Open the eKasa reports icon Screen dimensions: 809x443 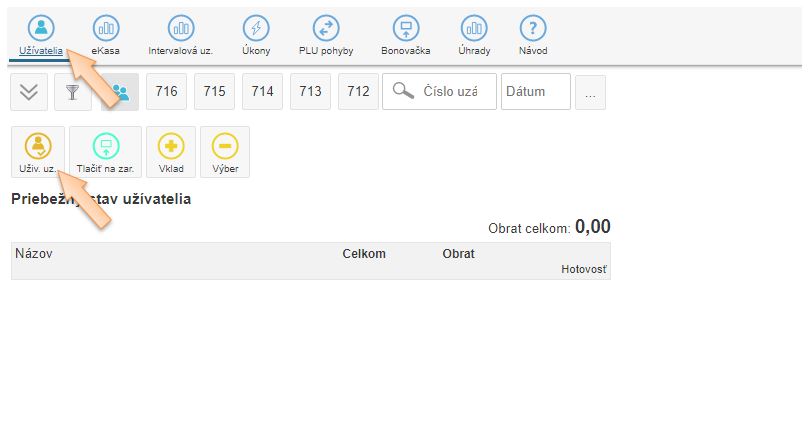coord(105,34)
